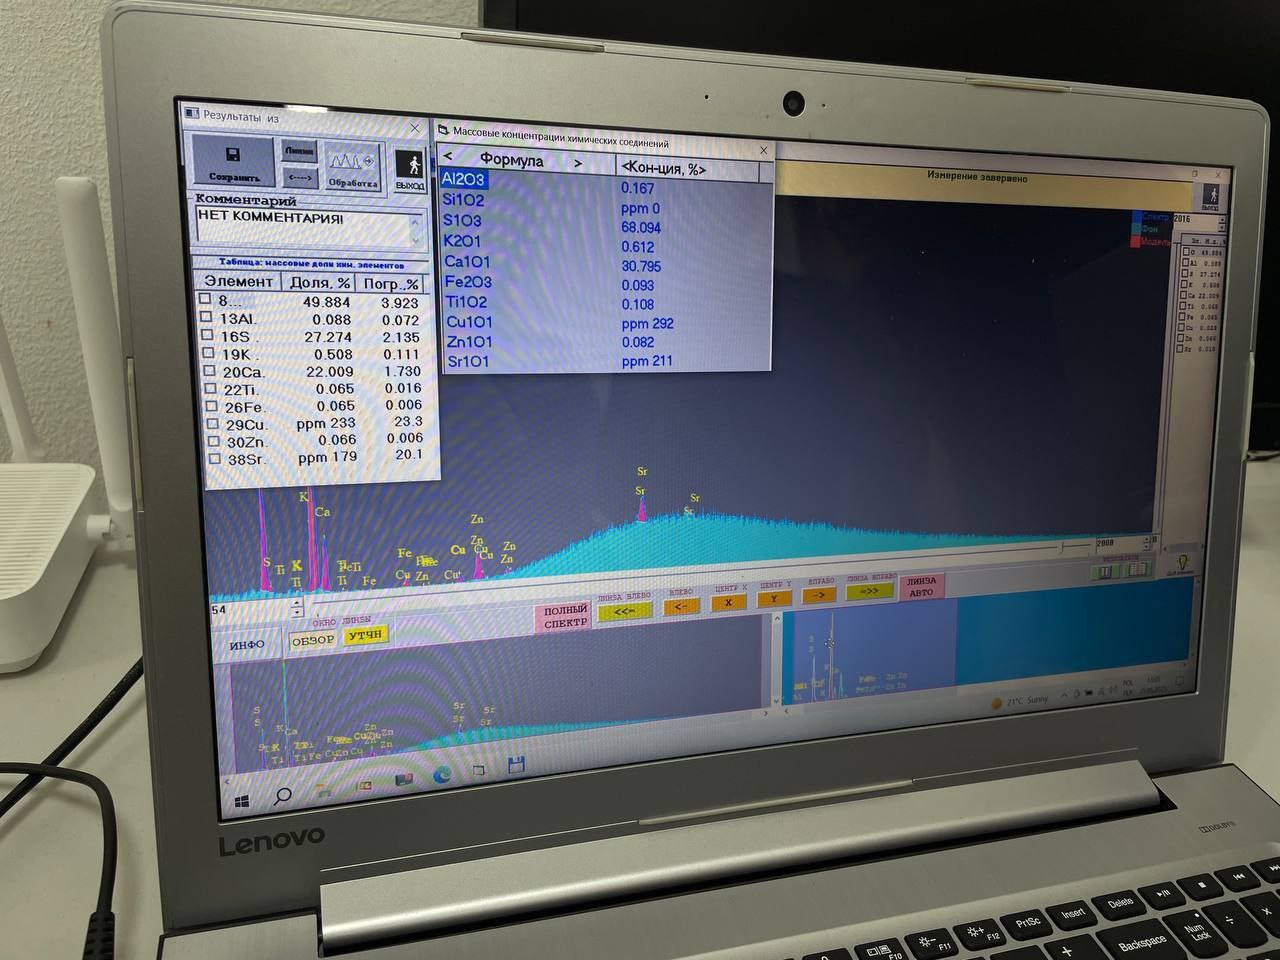Open the Обработка spectrum processing tool
The height and width of the screenshot is (960, 1280).
point(352,166)
